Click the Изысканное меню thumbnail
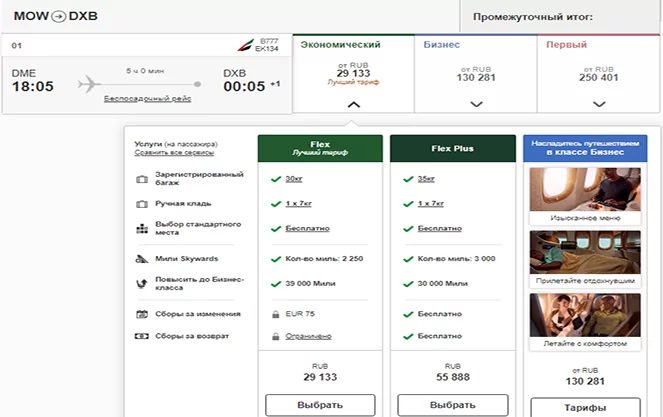The image size is (663, 417). point(585,196)
